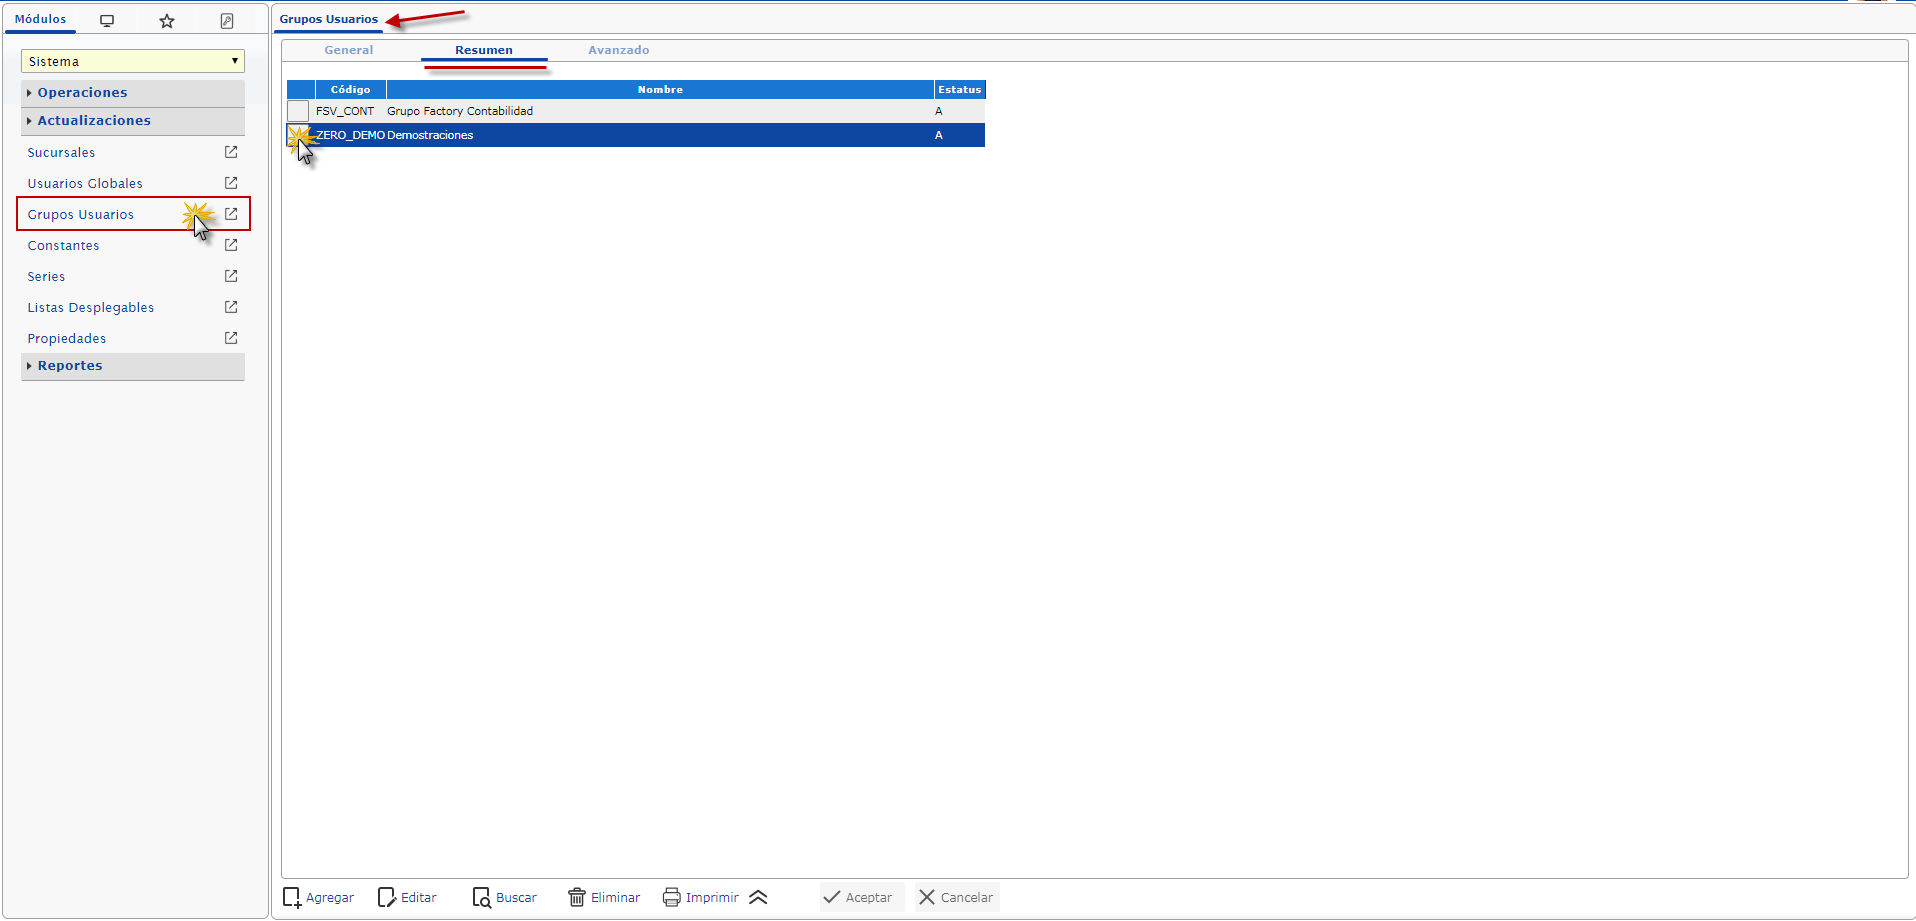This screenshot has width=1916, height=921.
Task: Open Usuarios Globales in new window icon
Action: [231, 183]
